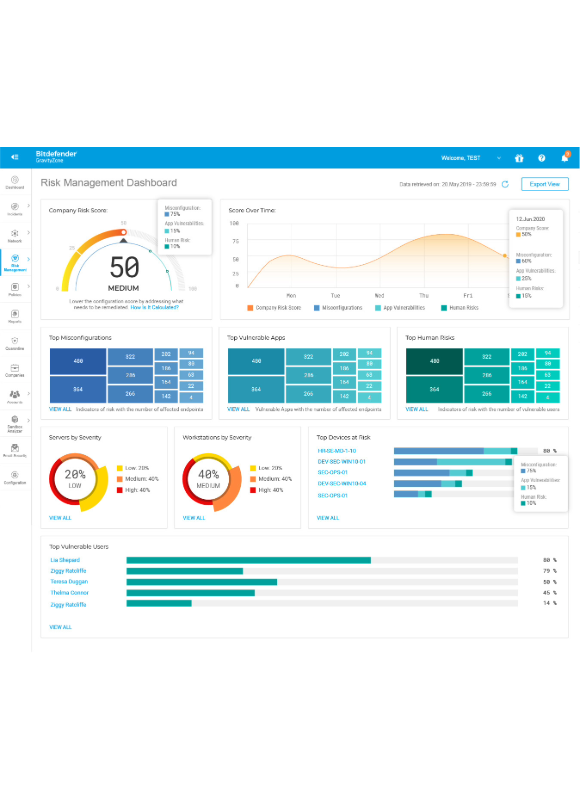This screenshot has width=580, height=800.
Task: Select the Policies sidebar menu item
Action: 14,289
